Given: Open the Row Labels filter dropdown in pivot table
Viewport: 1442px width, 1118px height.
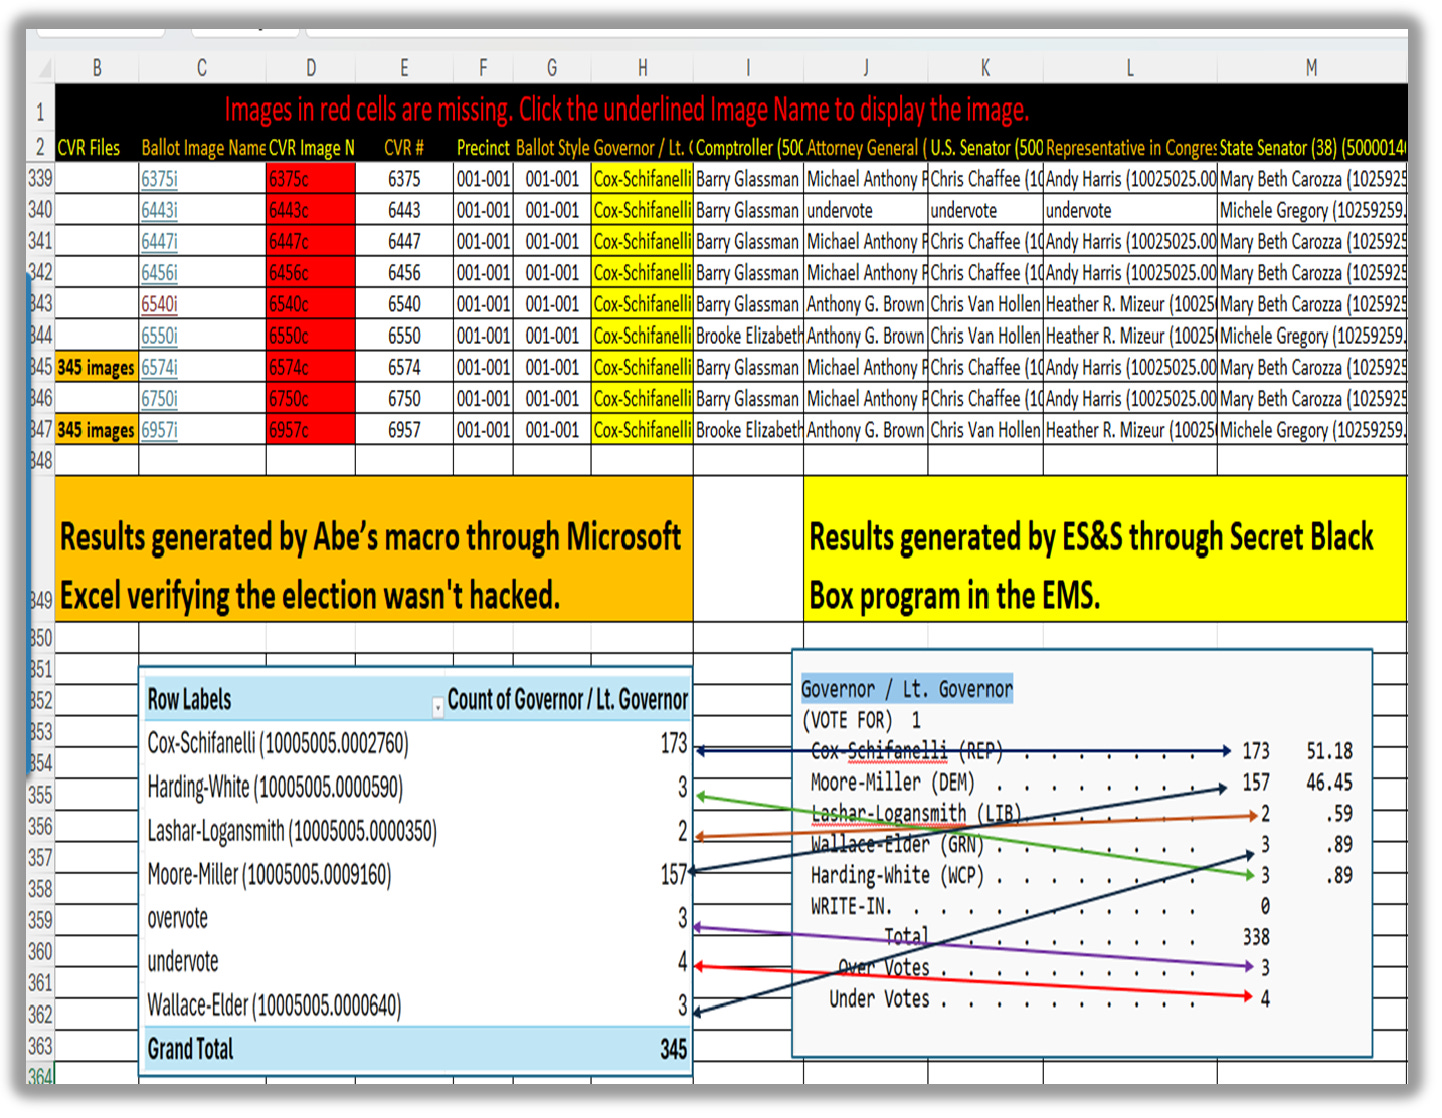Looking at the screenshot, I should pyautogui.click(x=437, y=707).
